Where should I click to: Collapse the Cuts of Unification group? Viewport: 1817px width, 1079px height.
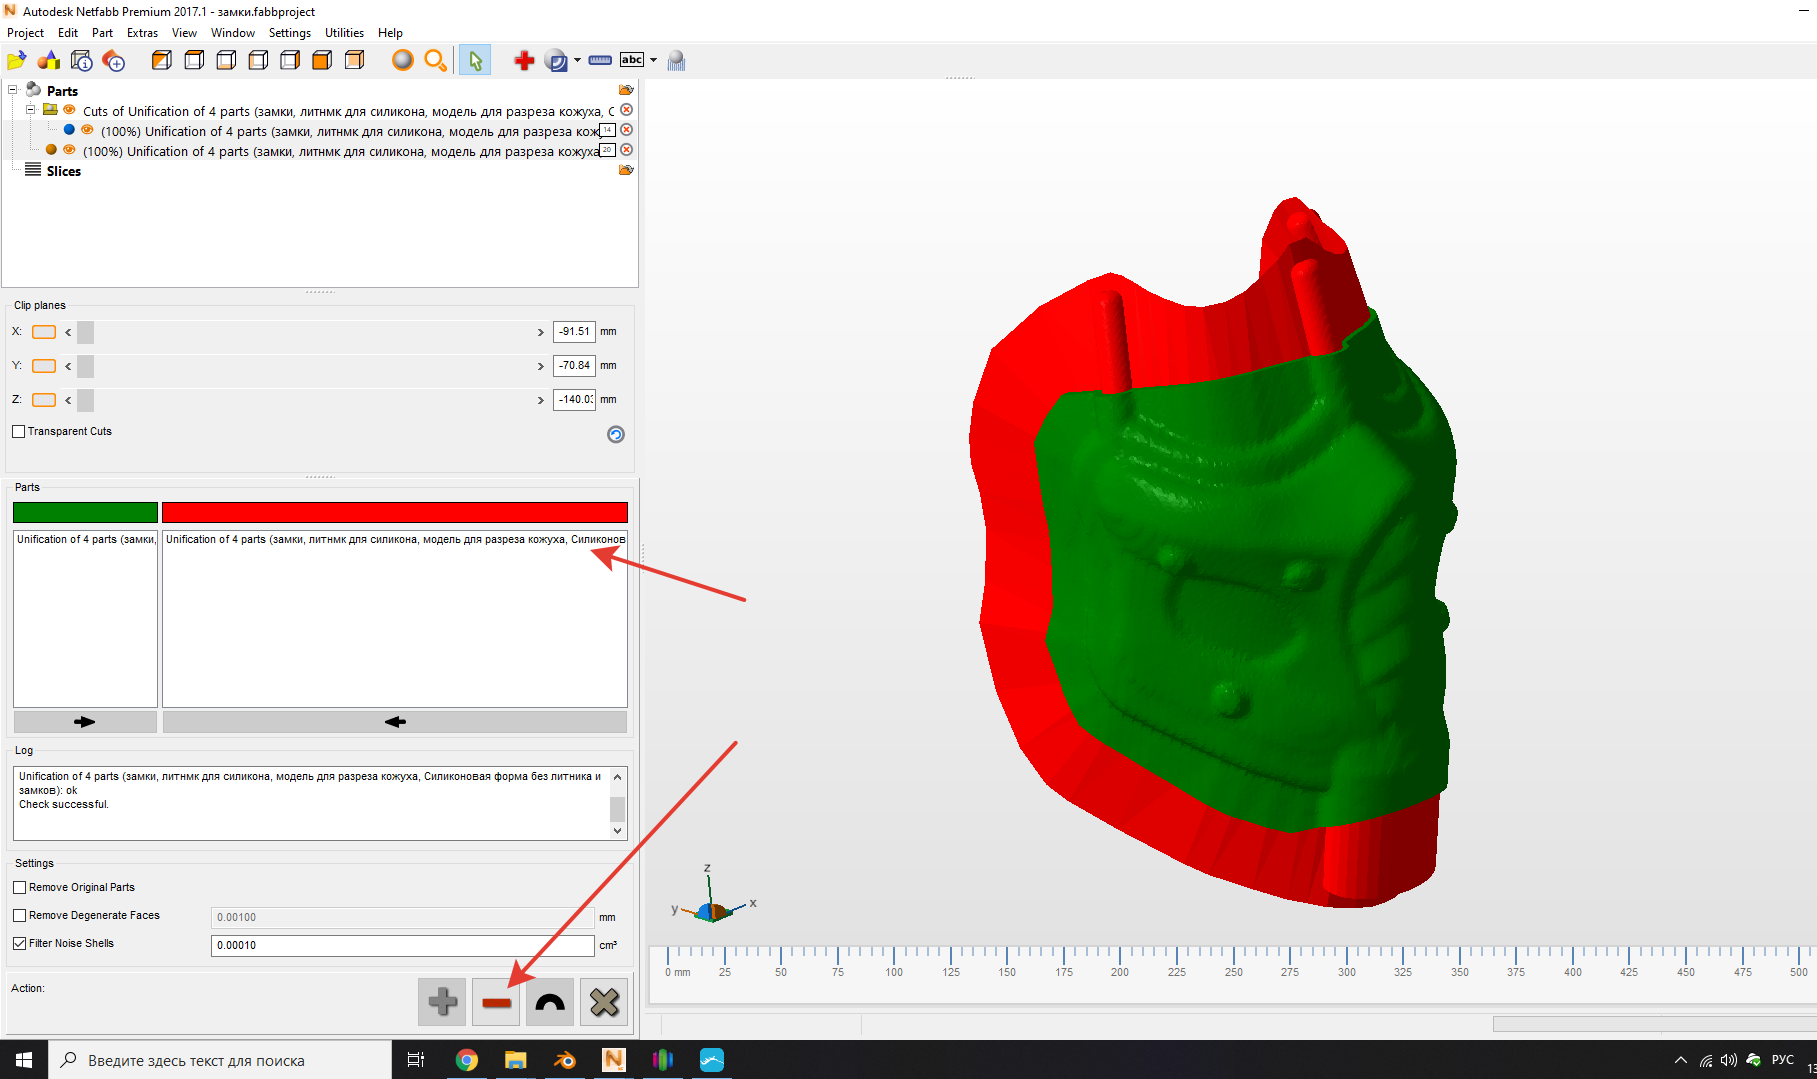(30, 110)
